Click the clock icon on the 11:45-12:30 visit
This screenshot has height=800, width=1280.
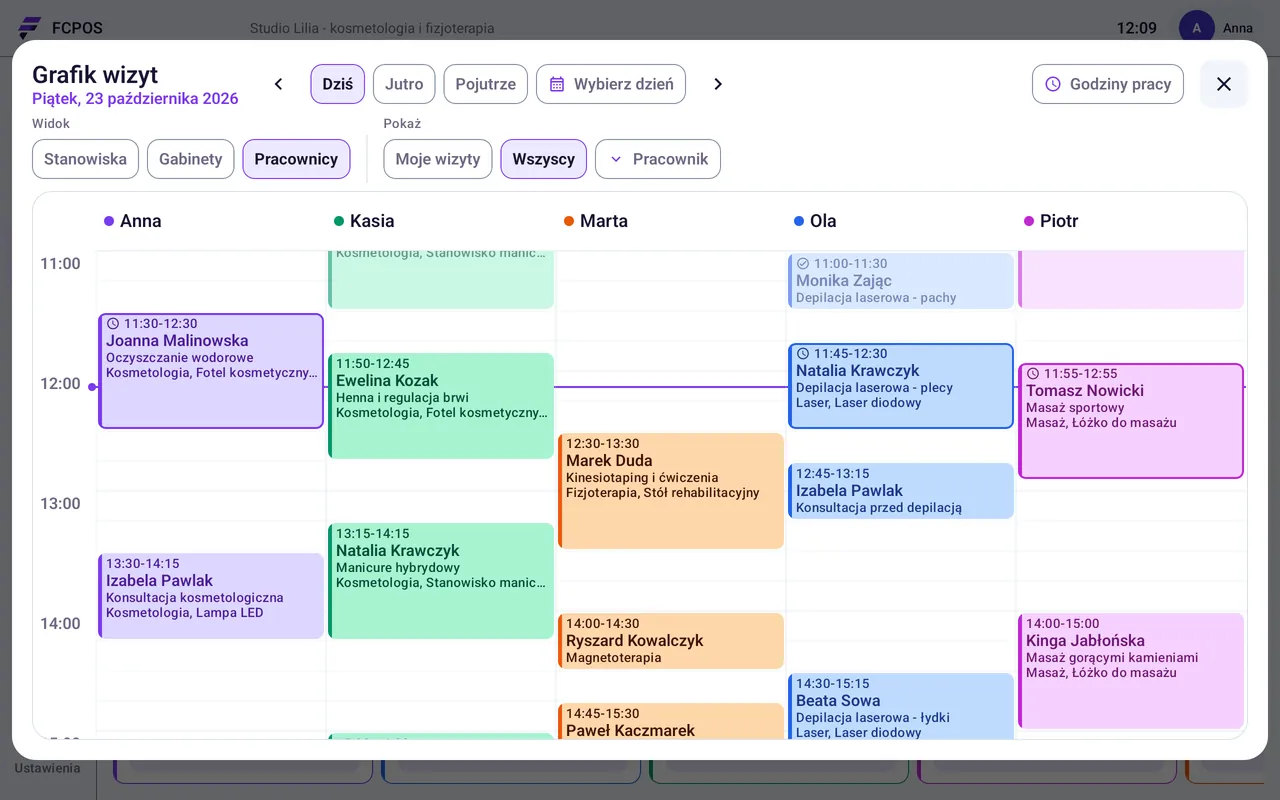click(x=803, y=354)
